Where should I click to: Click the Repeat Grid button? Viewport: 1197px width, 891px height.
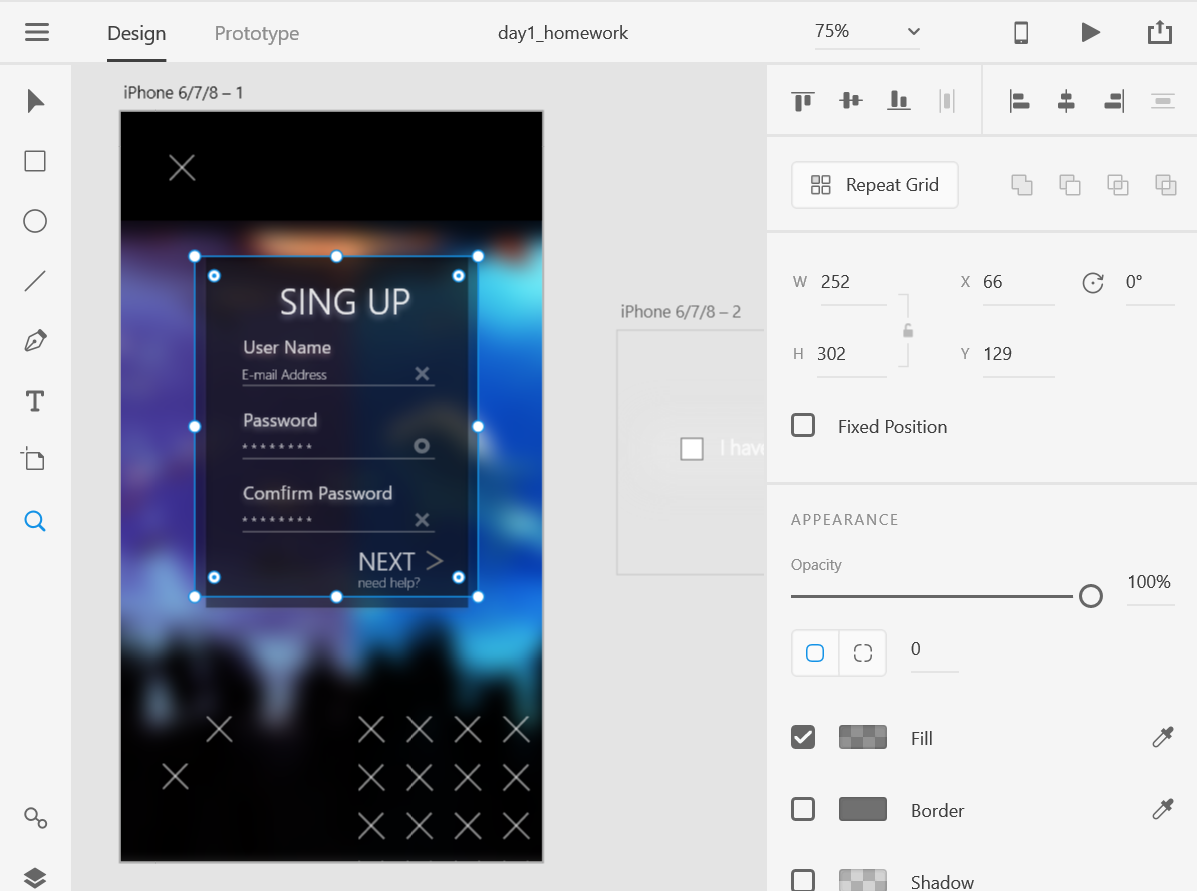[875, 185]
